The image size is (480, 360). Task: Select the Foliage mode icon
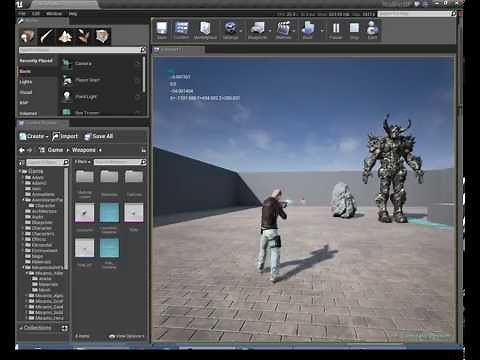[84, 37]
